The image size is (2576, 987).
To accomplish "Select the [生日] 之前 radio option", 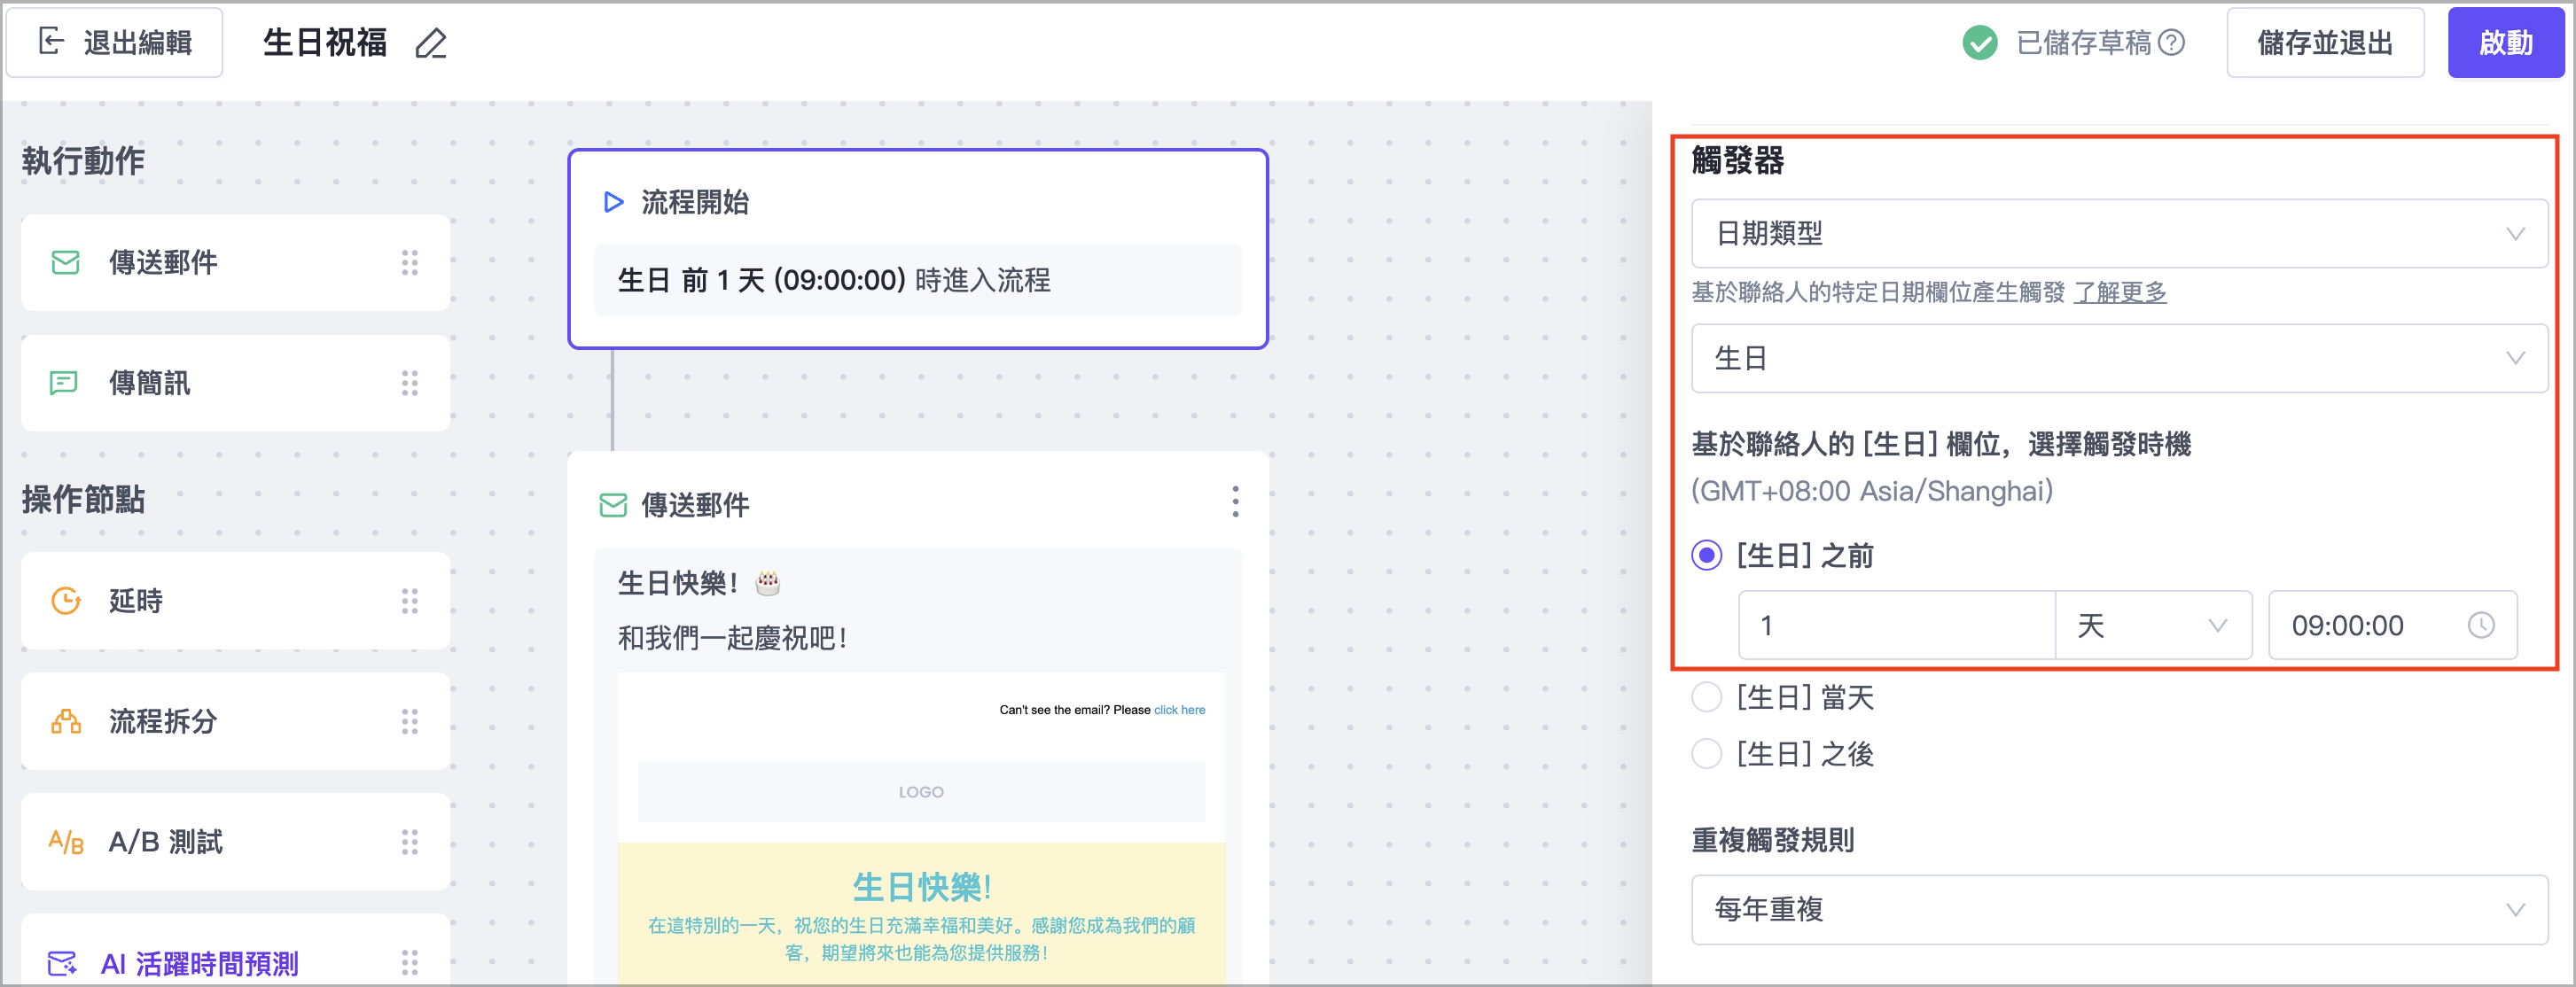I will pos(1706,556).
